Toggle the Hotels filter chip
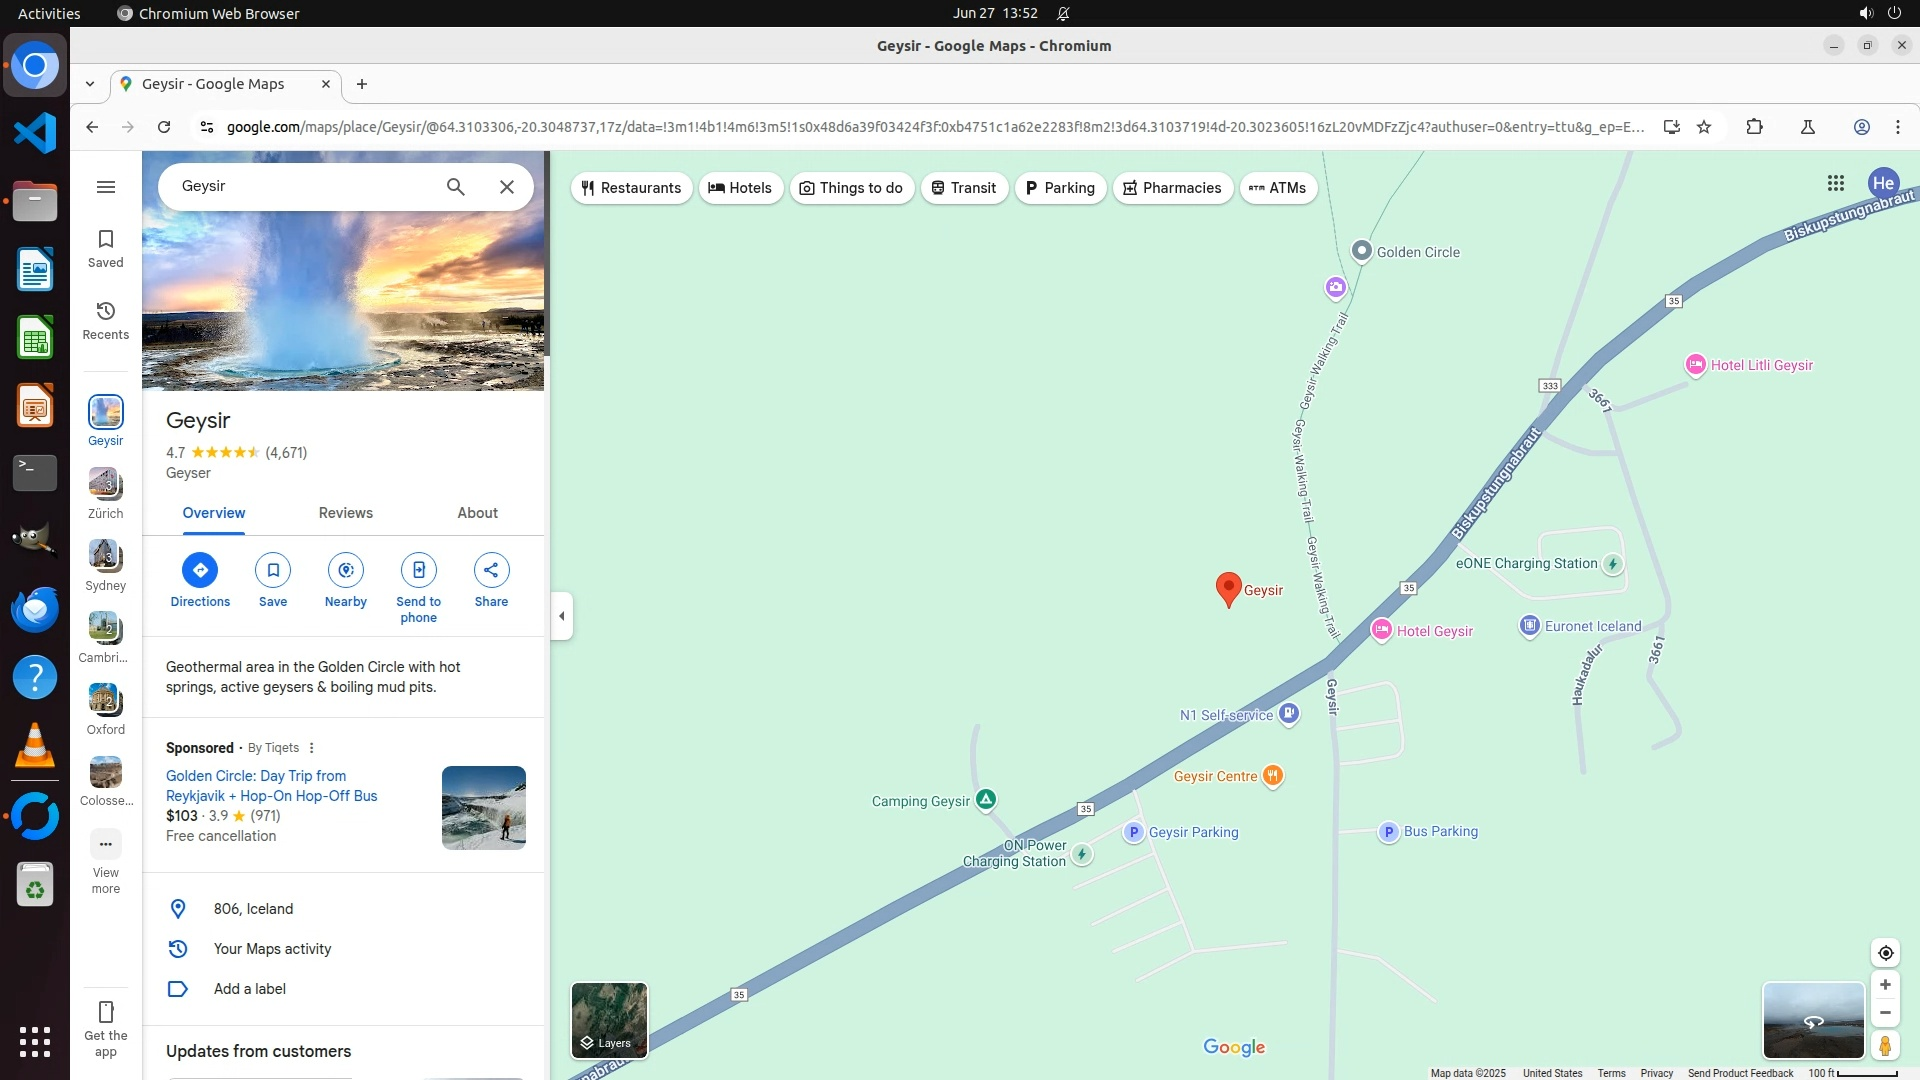This screenshot has height=1080, width=1920. tap(740, 188)
